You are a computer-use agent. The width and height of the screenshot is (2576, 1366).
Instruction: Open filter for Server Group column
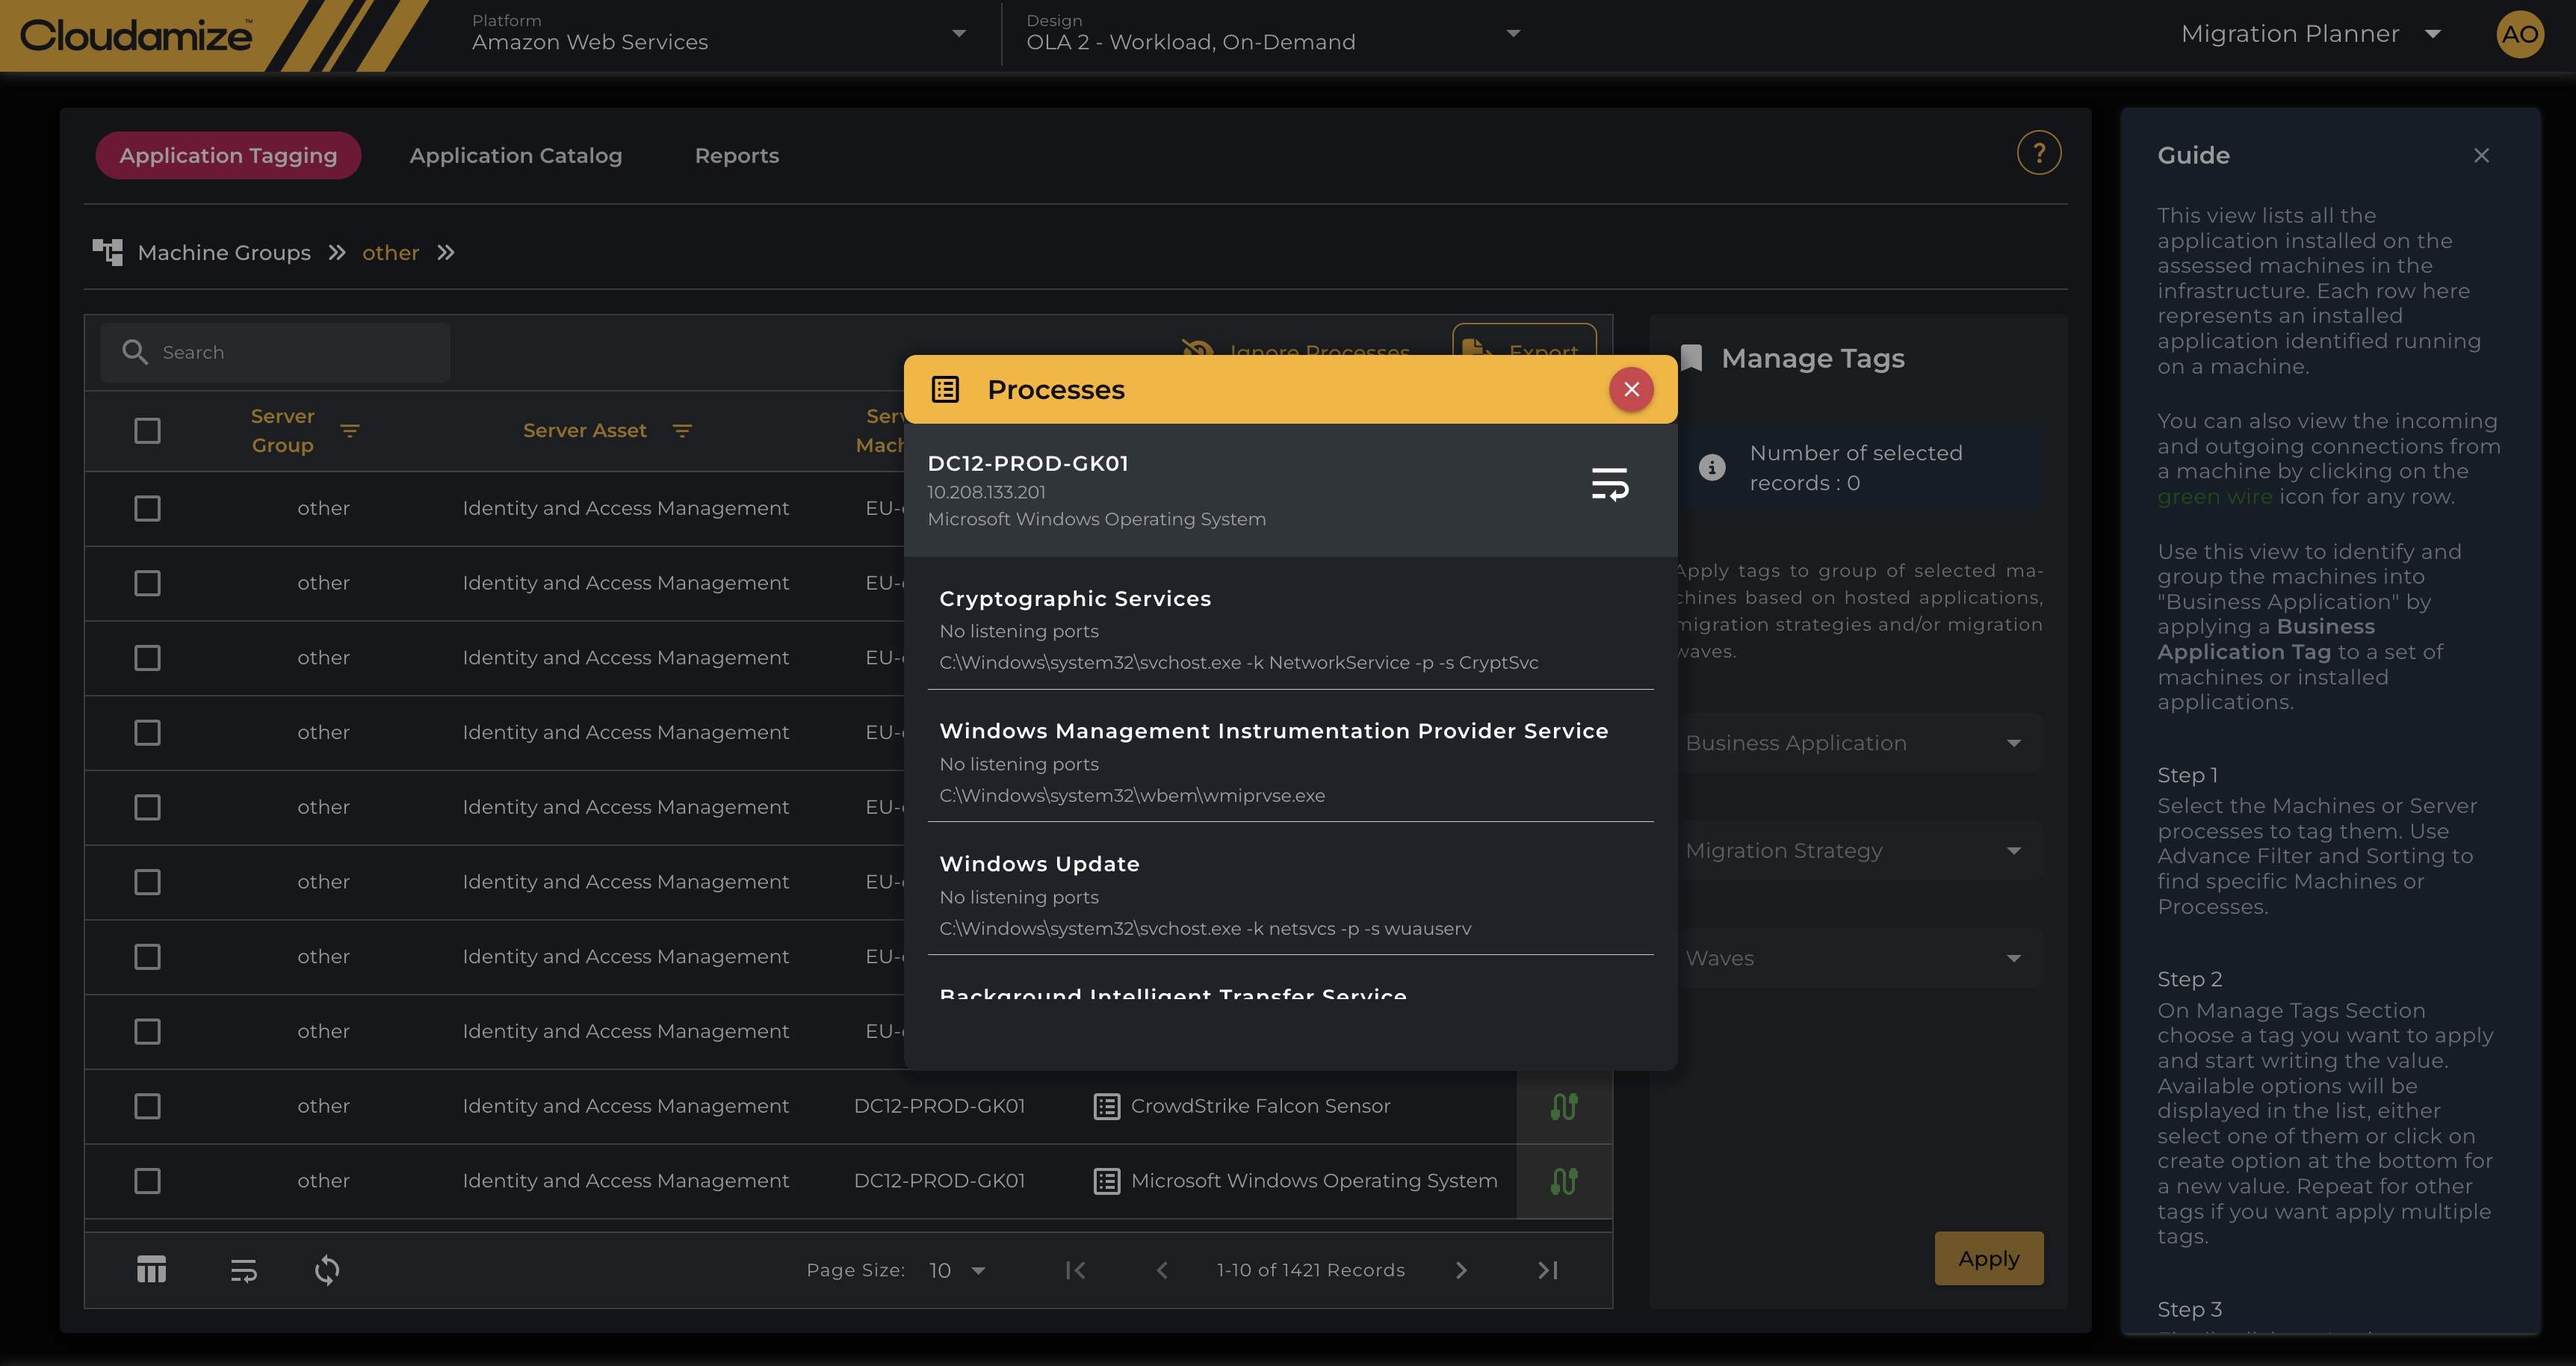tap(349, 431)
